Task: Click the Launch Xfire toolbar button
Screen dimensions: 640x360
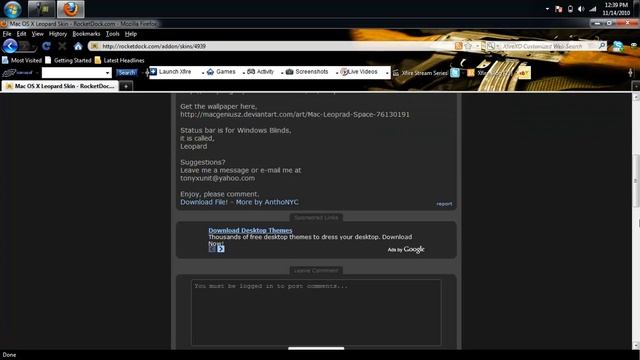Action: 171,72
